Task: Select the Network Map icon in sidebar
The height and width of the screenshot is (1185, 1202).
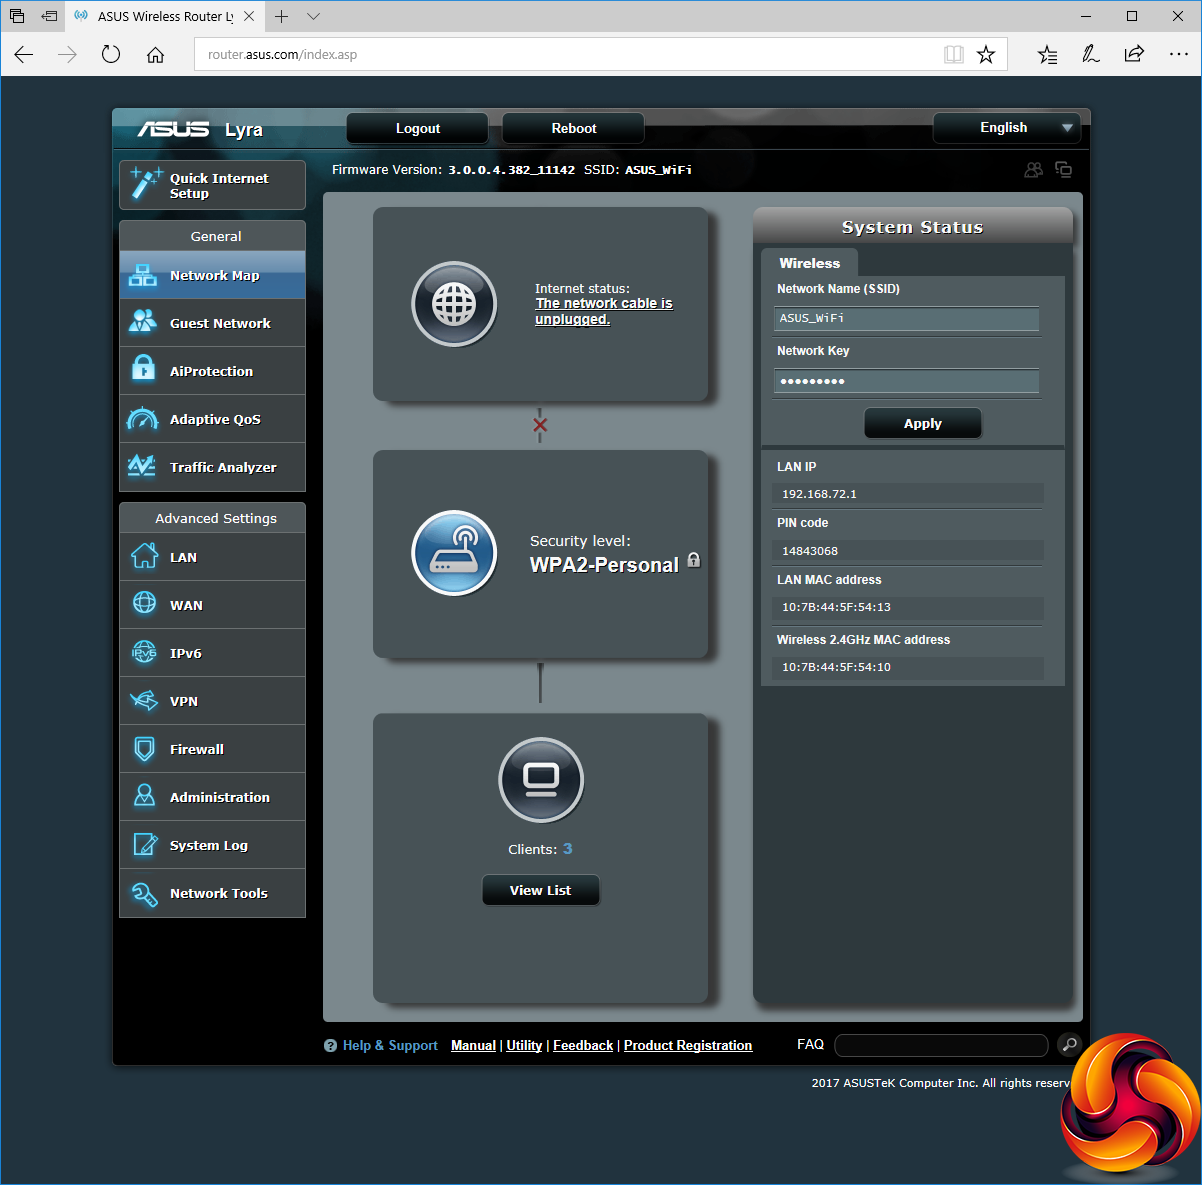Action: [x=143, y=275]
